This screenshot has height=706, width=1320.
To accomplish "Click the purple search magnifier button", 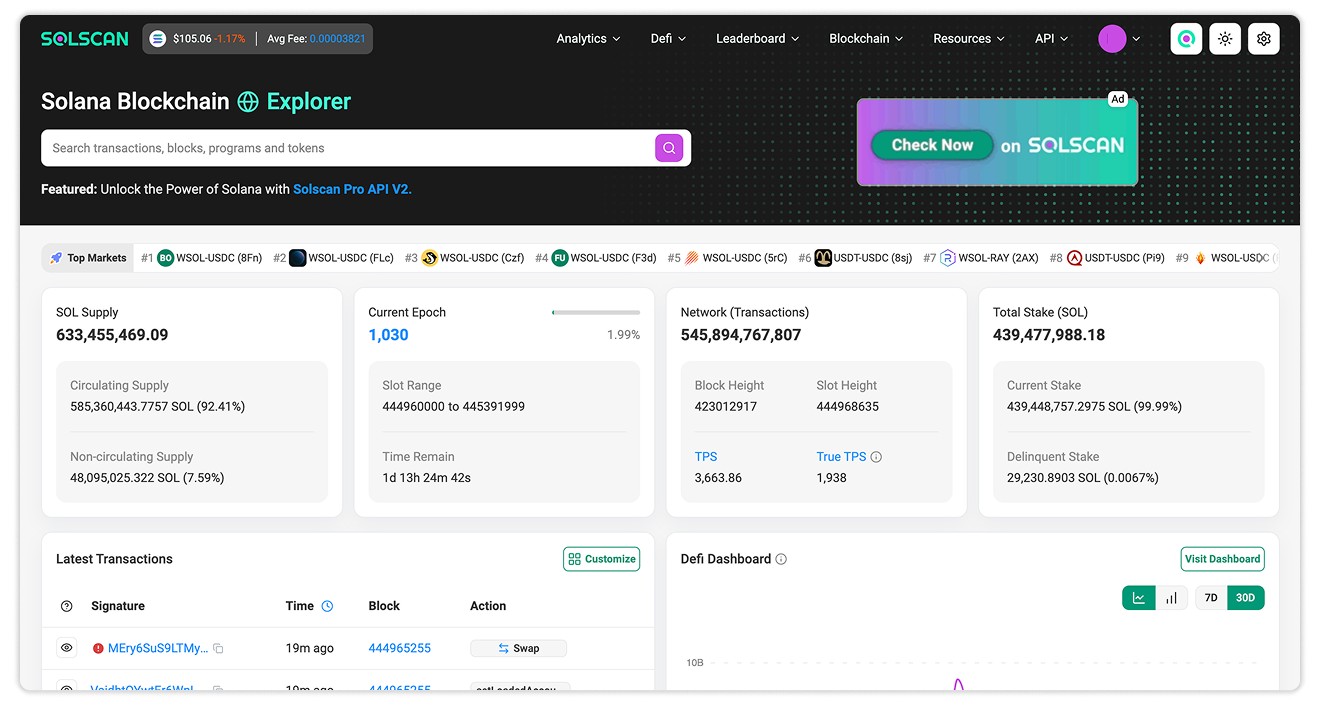I will (669, 148).
